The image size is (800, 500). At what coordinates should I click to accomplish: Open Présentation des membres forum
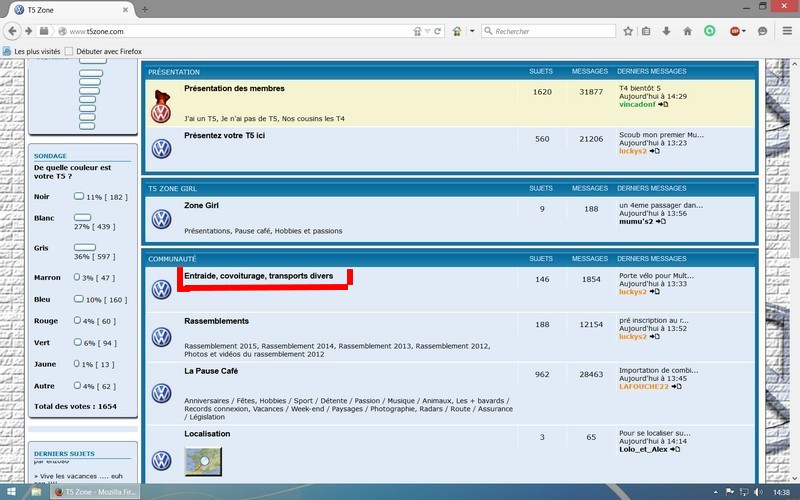234,88
